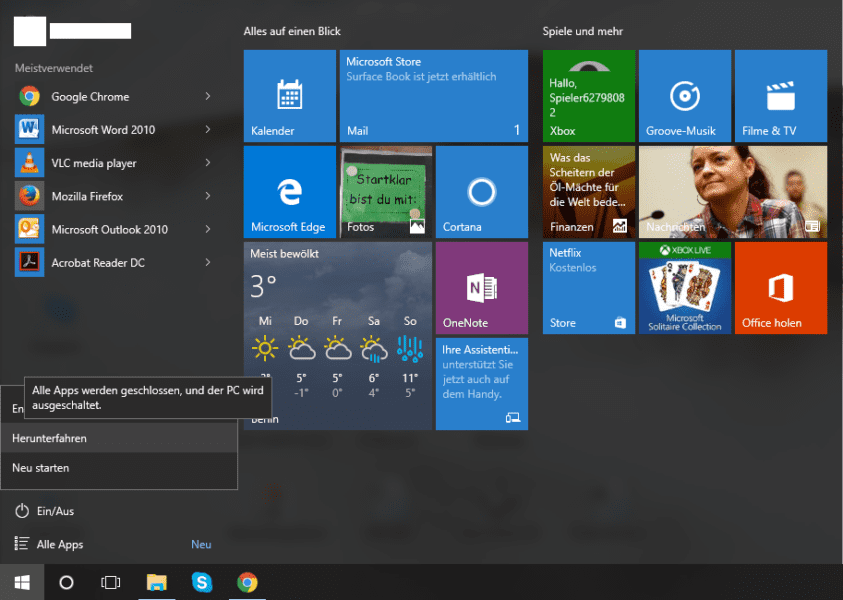Open the Kalender tile
Image resolution: width=843 pixels, height=600 pixels.
pyautogui.click(x=289, y=96)
